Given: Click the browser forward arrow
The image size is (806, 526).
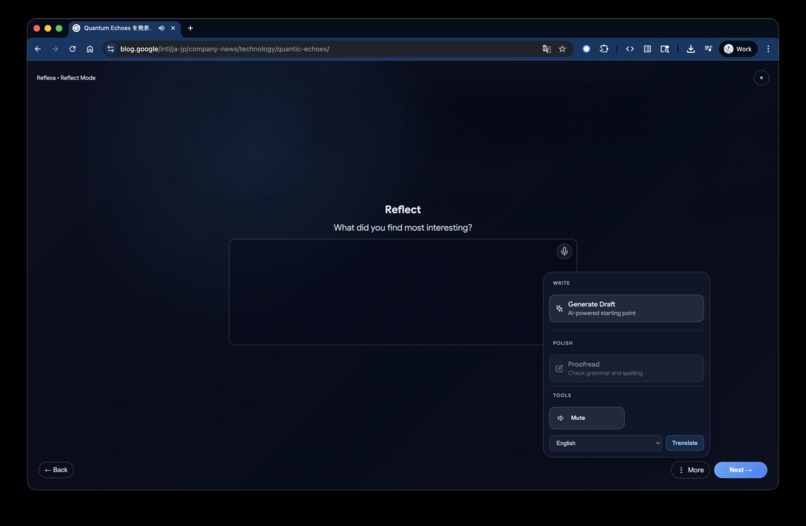Looking at the screenshot, I should pos(55,49).
